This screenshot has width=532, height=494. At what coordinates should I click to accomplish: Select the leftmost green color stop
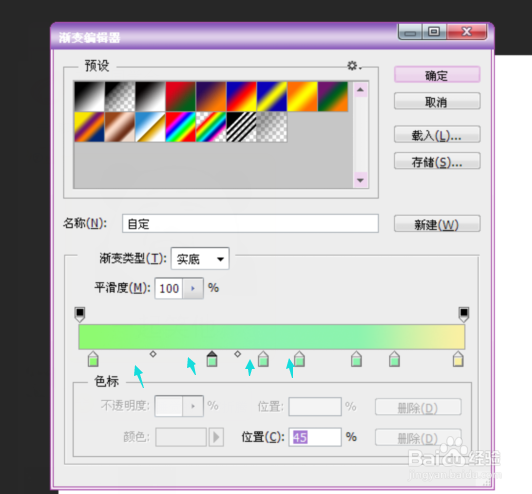[93, 359]
